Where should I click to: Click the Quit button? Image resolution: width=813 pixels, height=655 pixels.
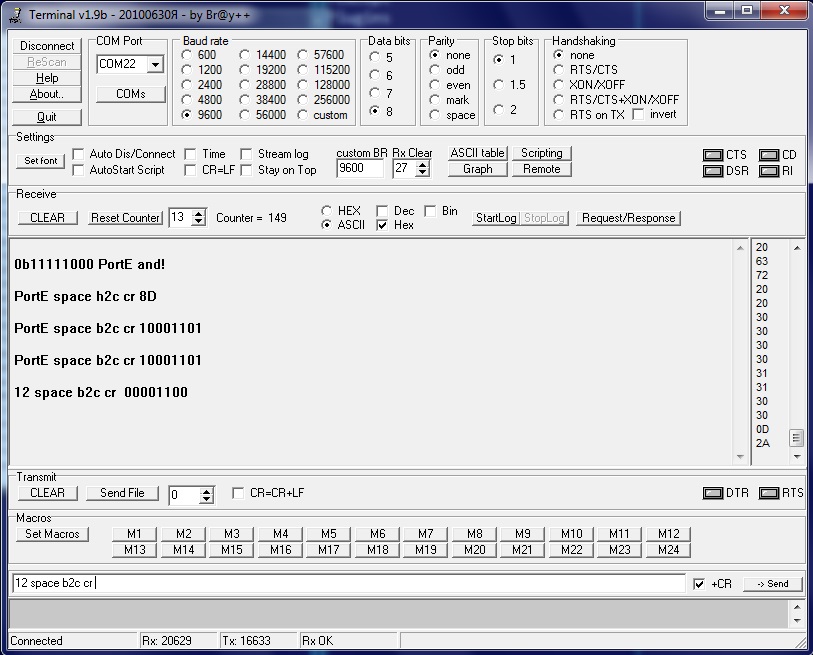pos(47,117)
